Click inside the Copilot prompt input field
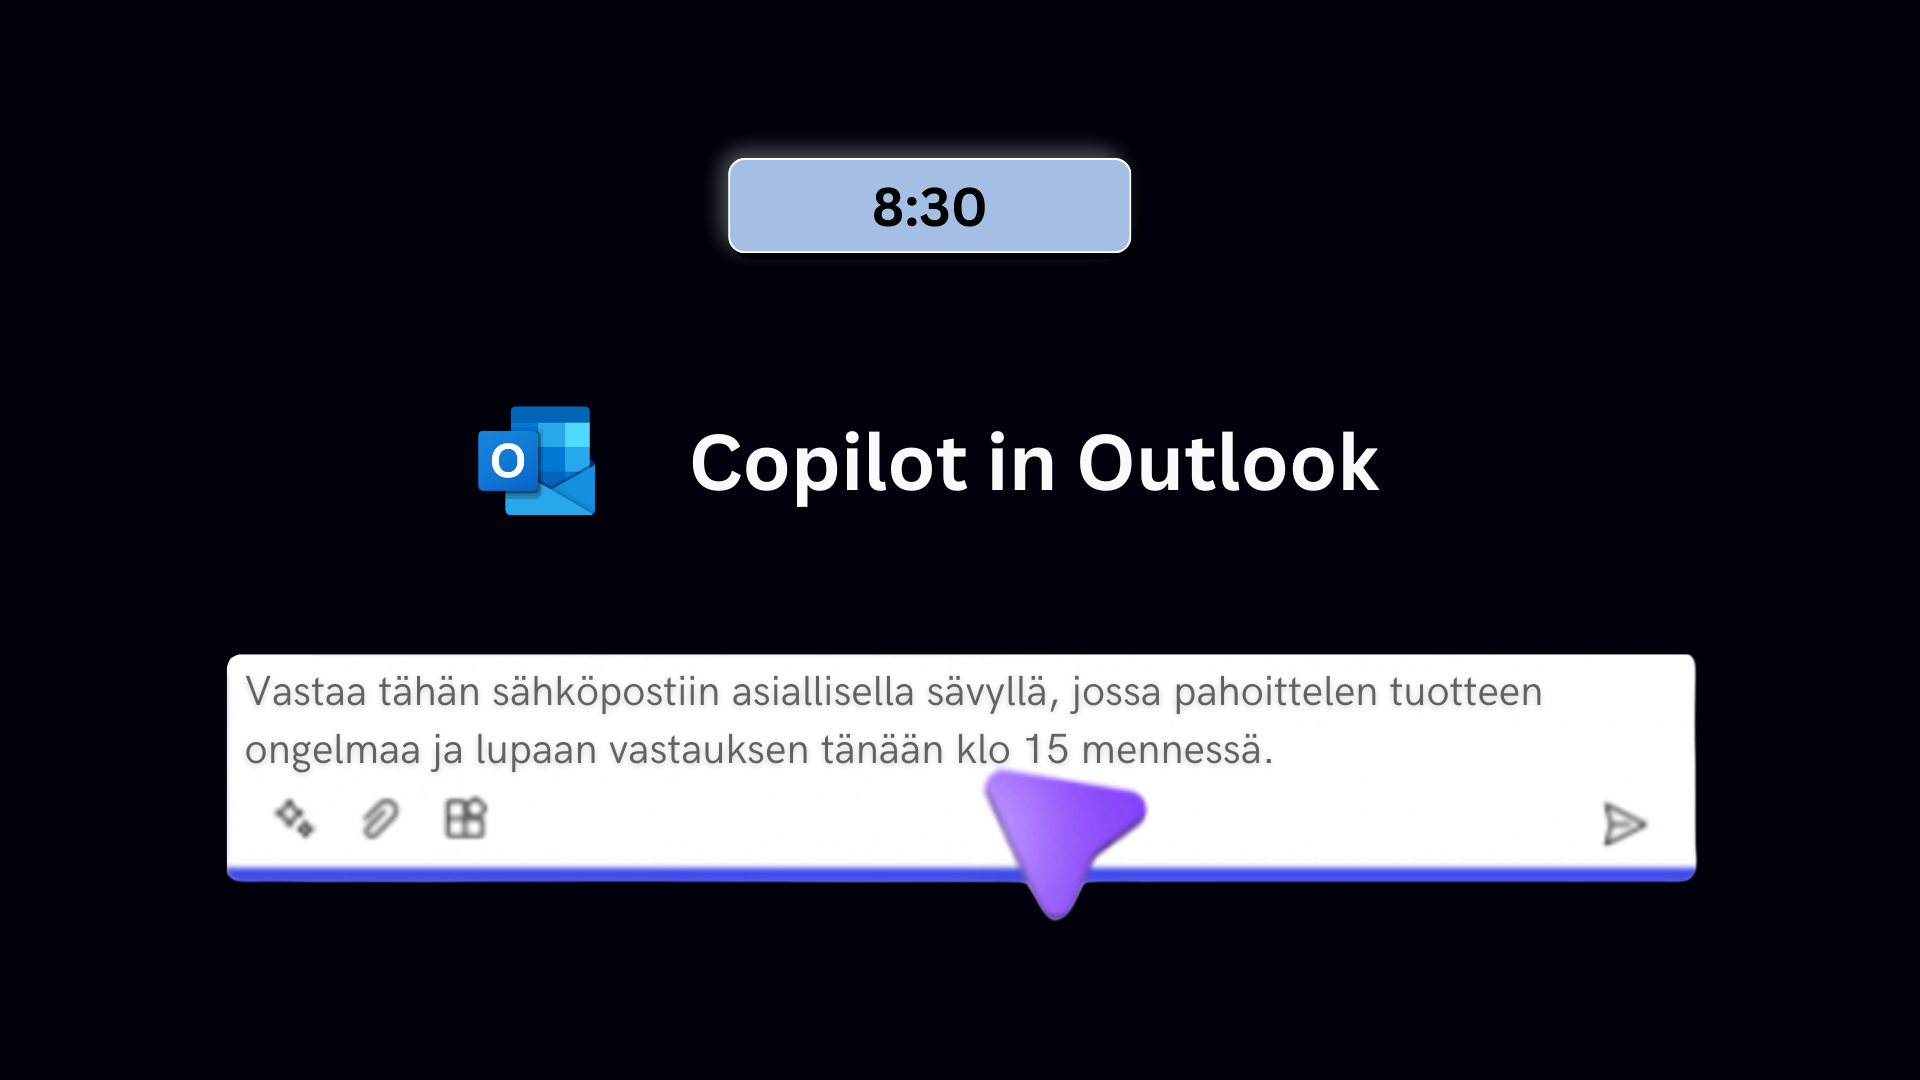Screen dimensions: 1920x1080 pos(960,720)
